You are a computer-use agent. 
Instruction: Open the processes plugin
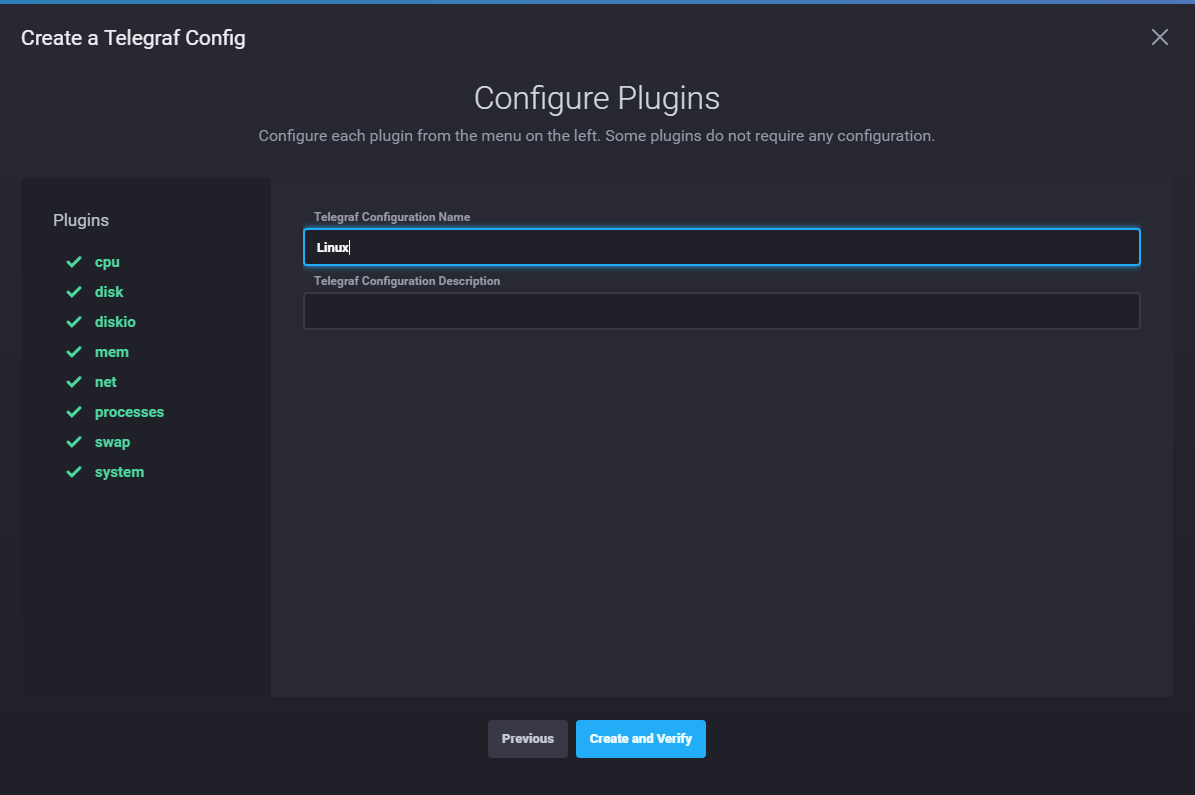(129, 412)
